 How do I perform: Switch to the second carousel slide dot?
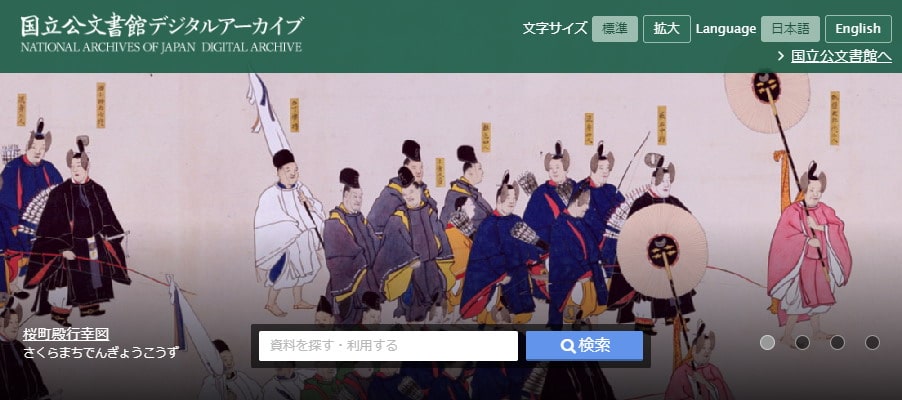coord(802,342)
